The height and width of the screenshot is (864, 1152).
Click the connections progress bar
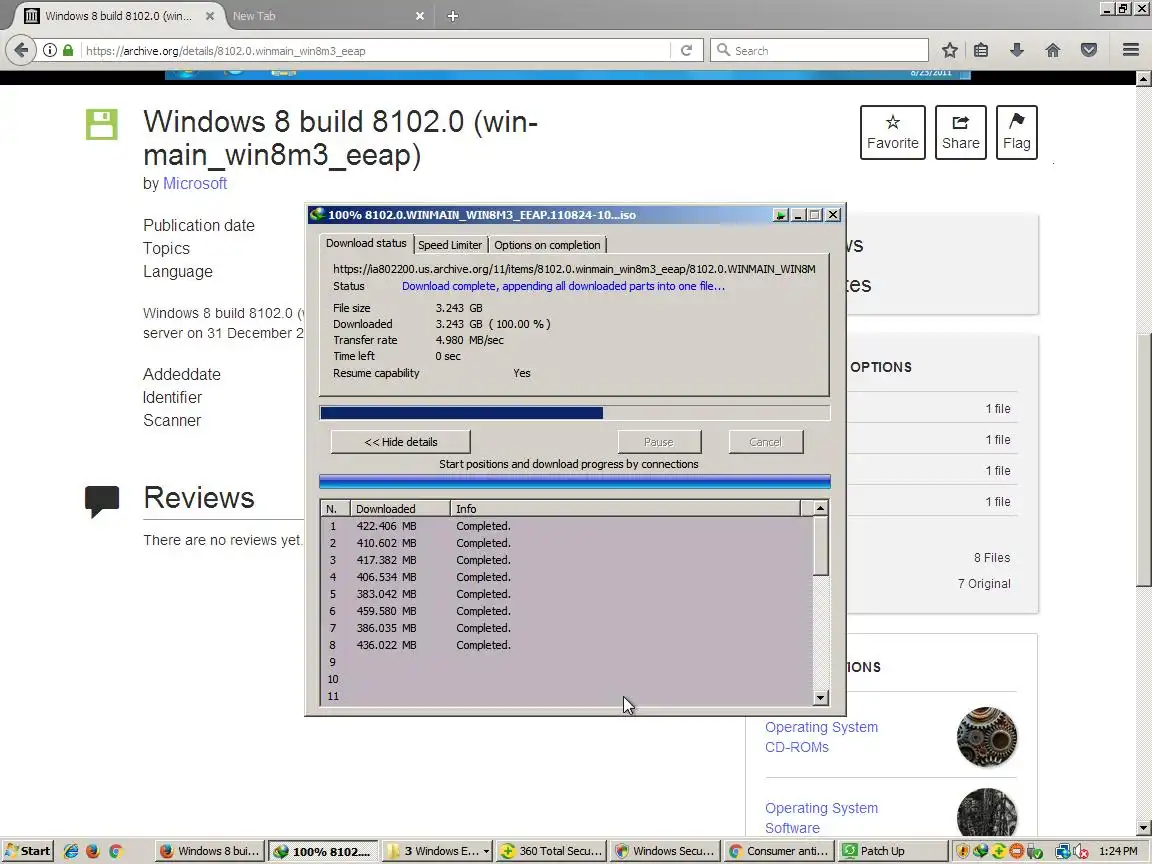575,482
